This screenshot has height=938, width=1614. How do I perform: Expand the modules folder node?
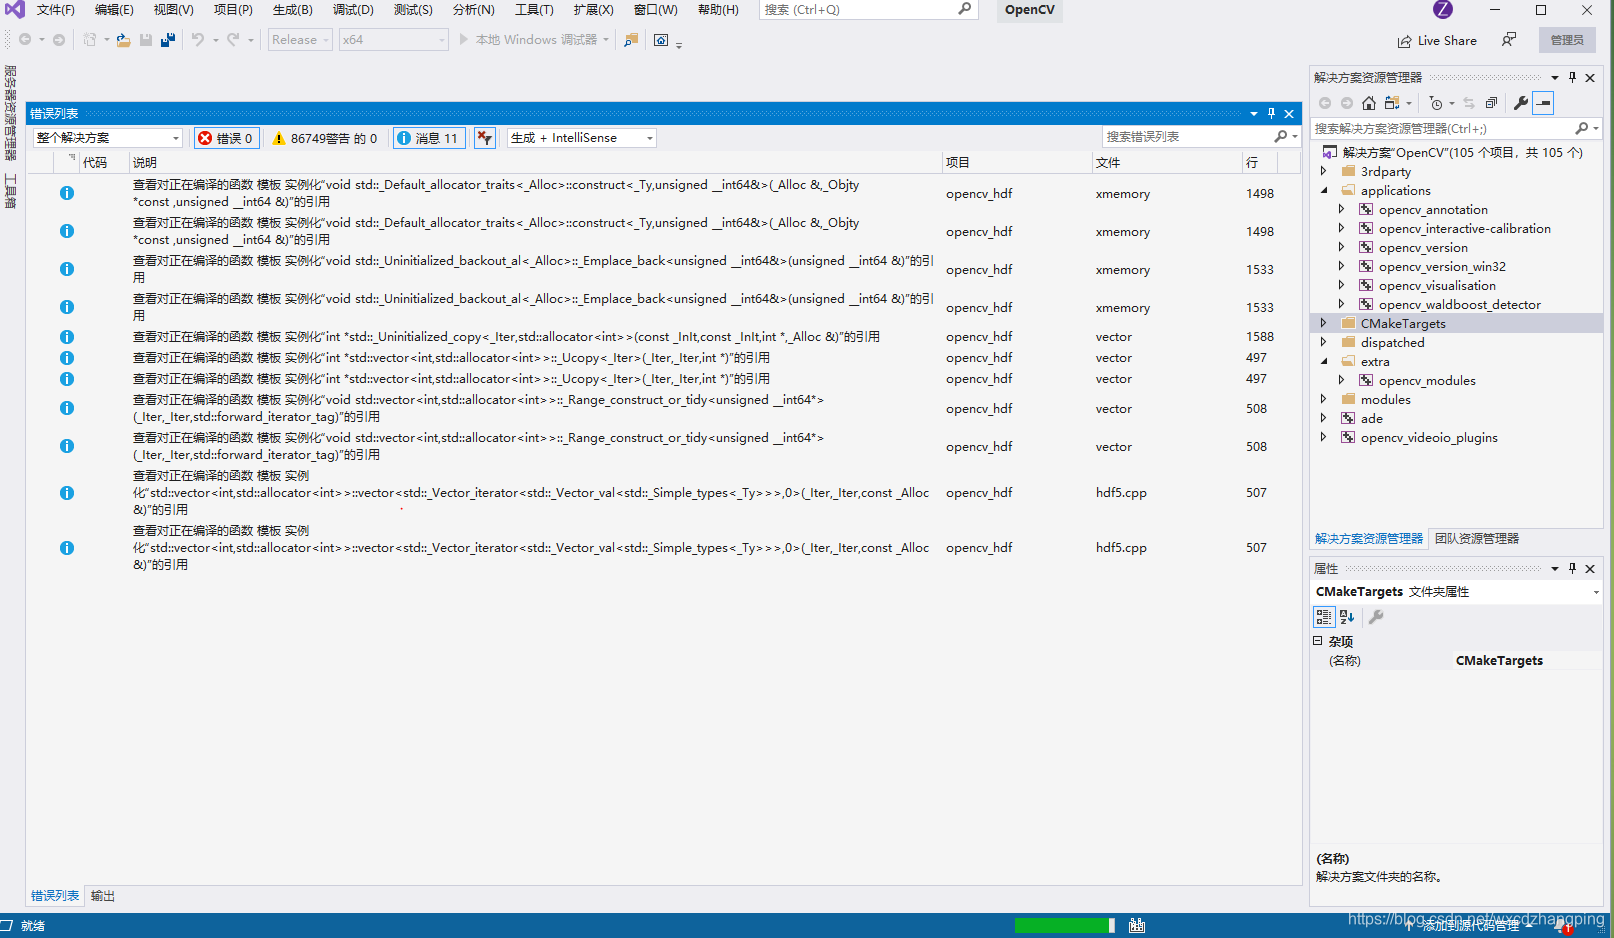pyautogui.click(x=1324, y=399)
